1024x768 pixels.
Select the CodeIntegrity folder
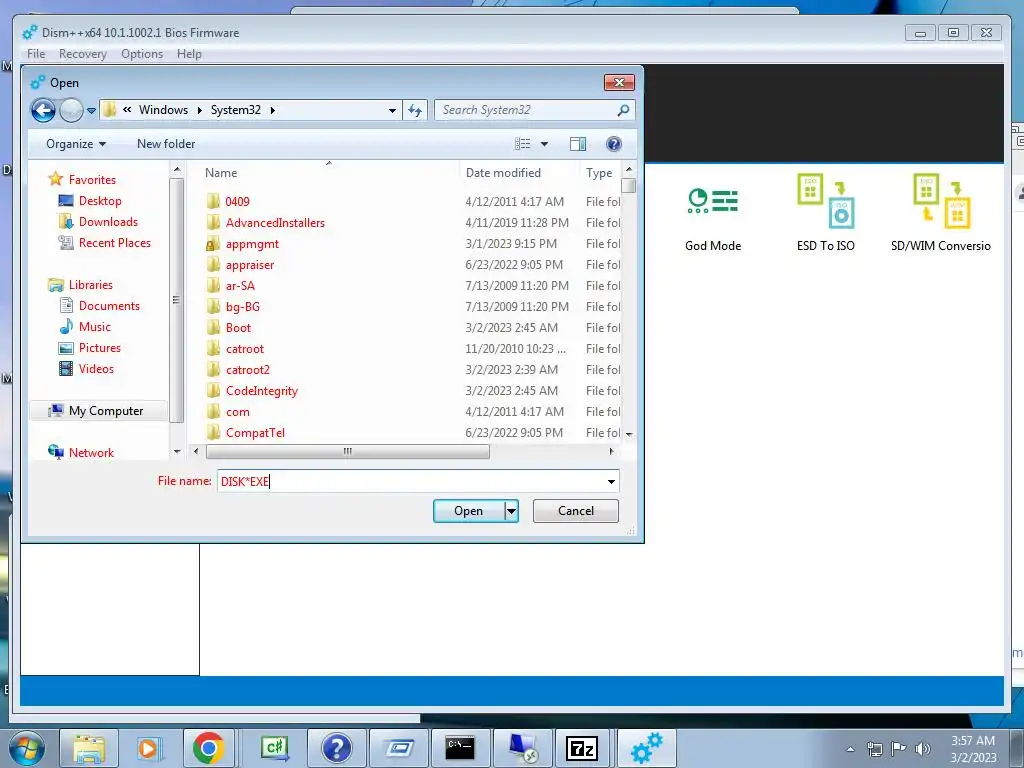tap(261, 391)
